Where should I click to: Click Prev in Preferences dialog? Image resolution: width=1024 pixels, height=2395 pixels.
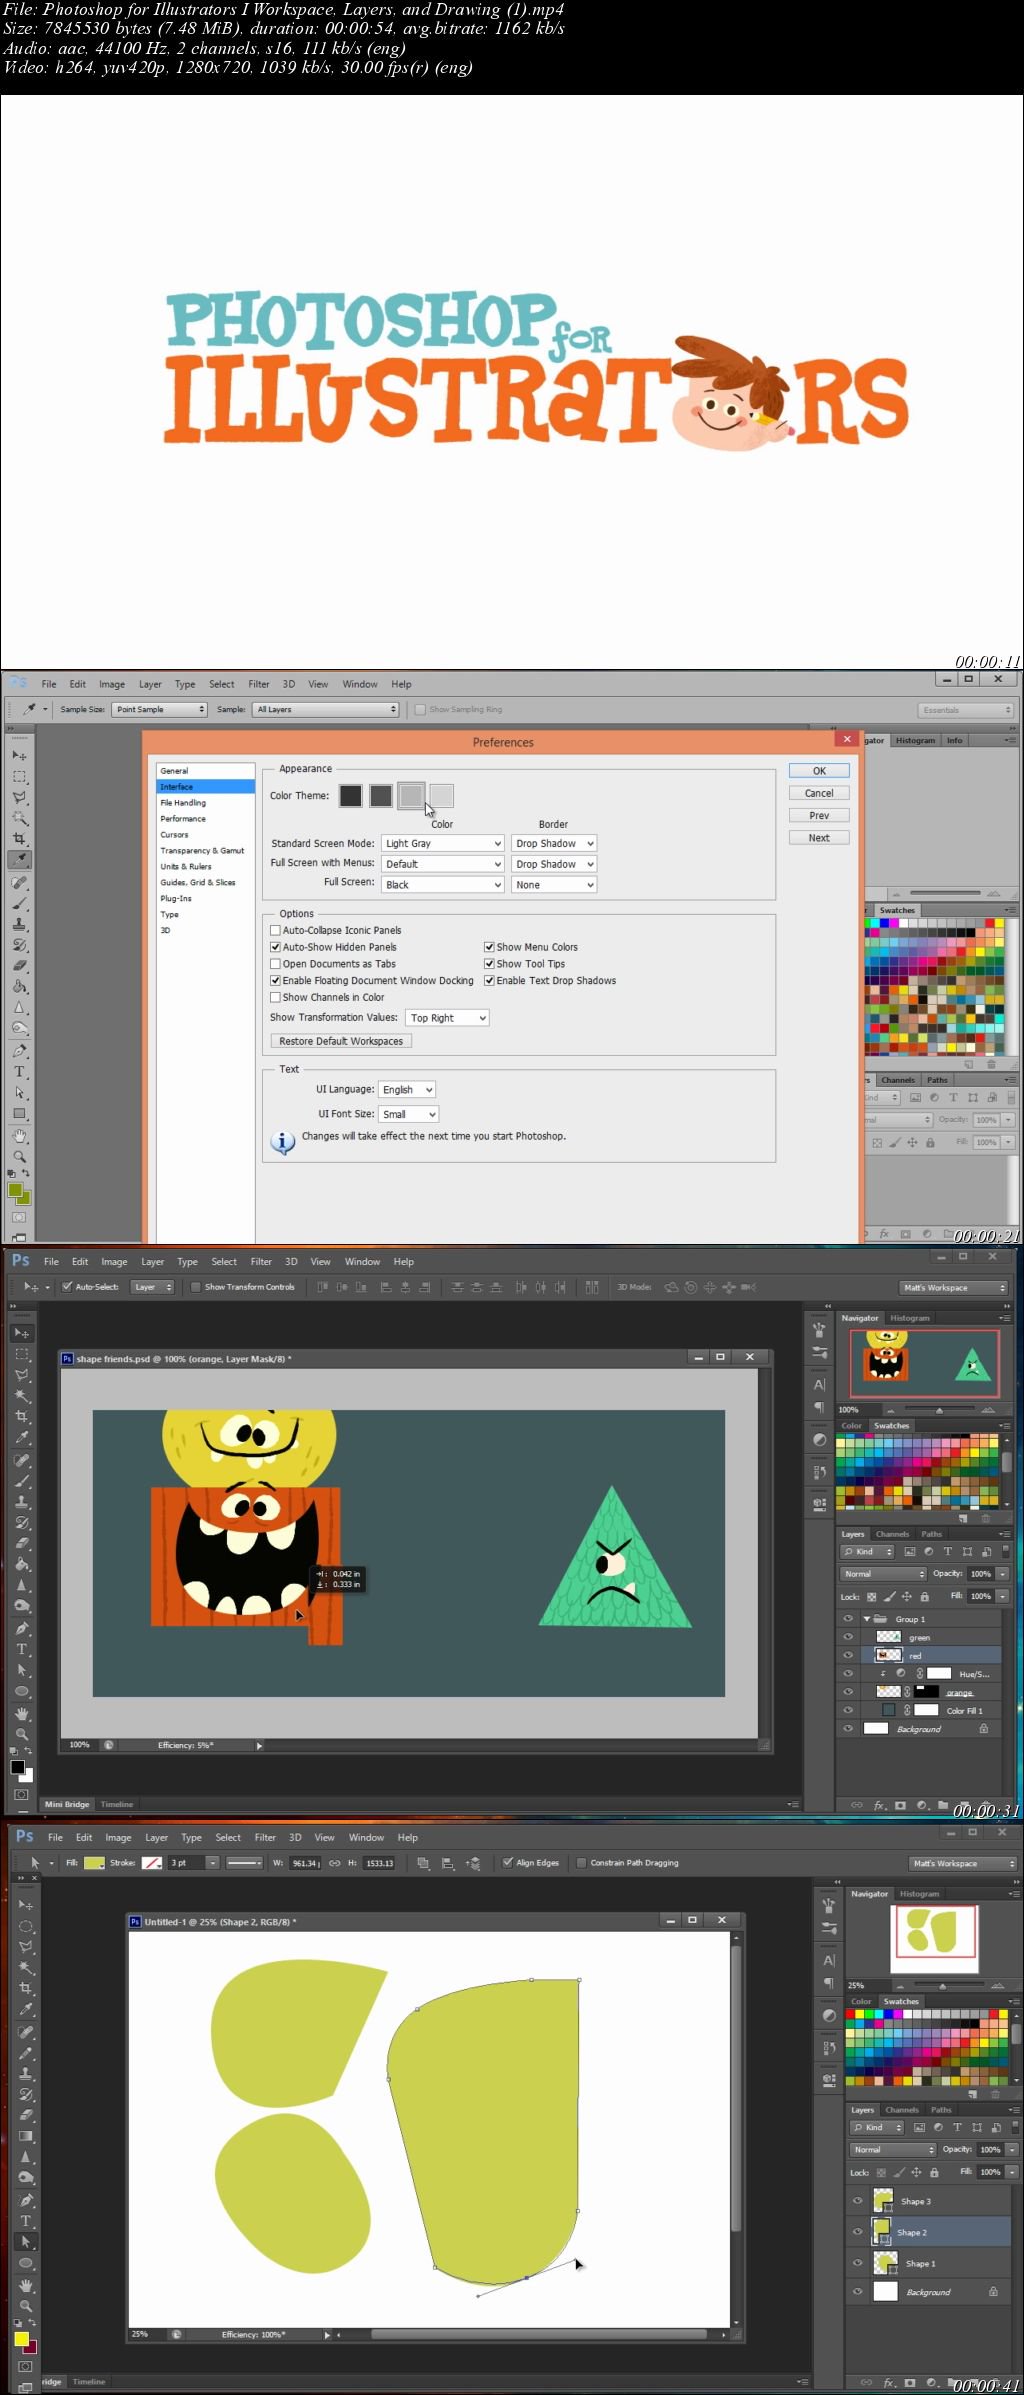coord(819,816)
